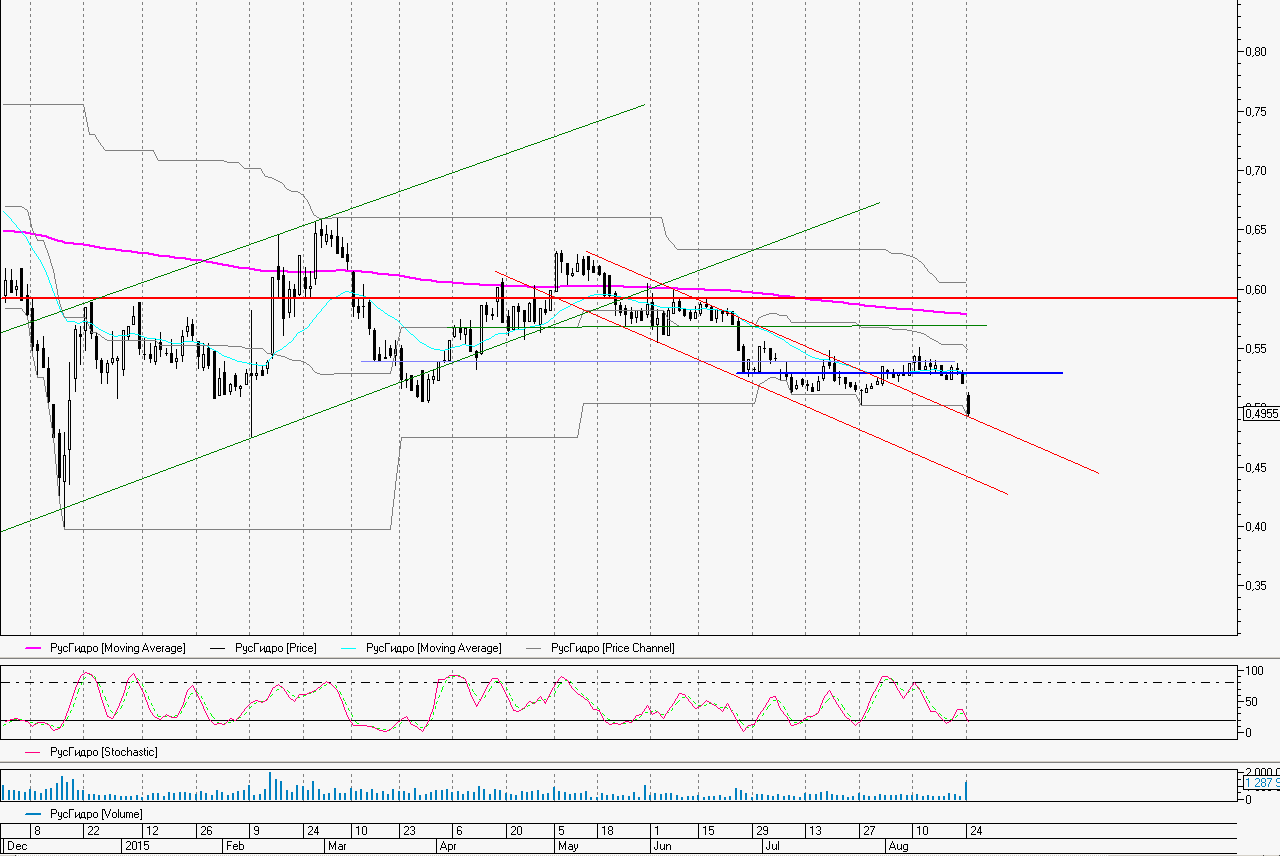
Task: Click the Dec label on time axis
Action: click(x=17, y=846)
